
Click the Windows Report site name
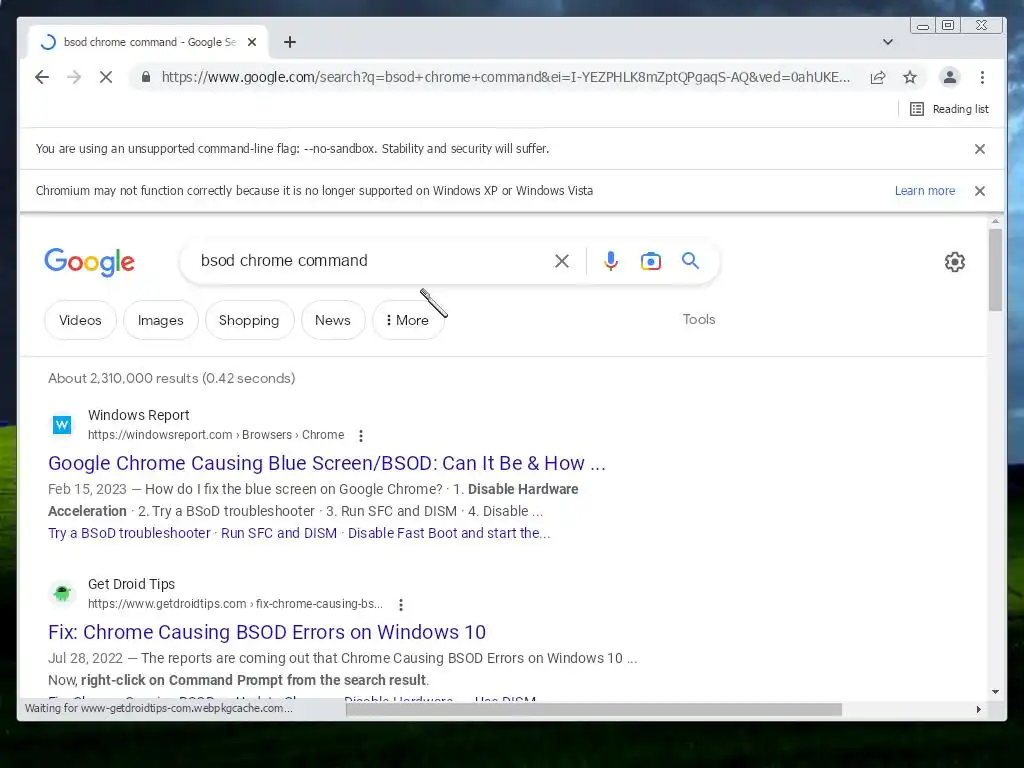pyautogui.click(x=138, y=415)
